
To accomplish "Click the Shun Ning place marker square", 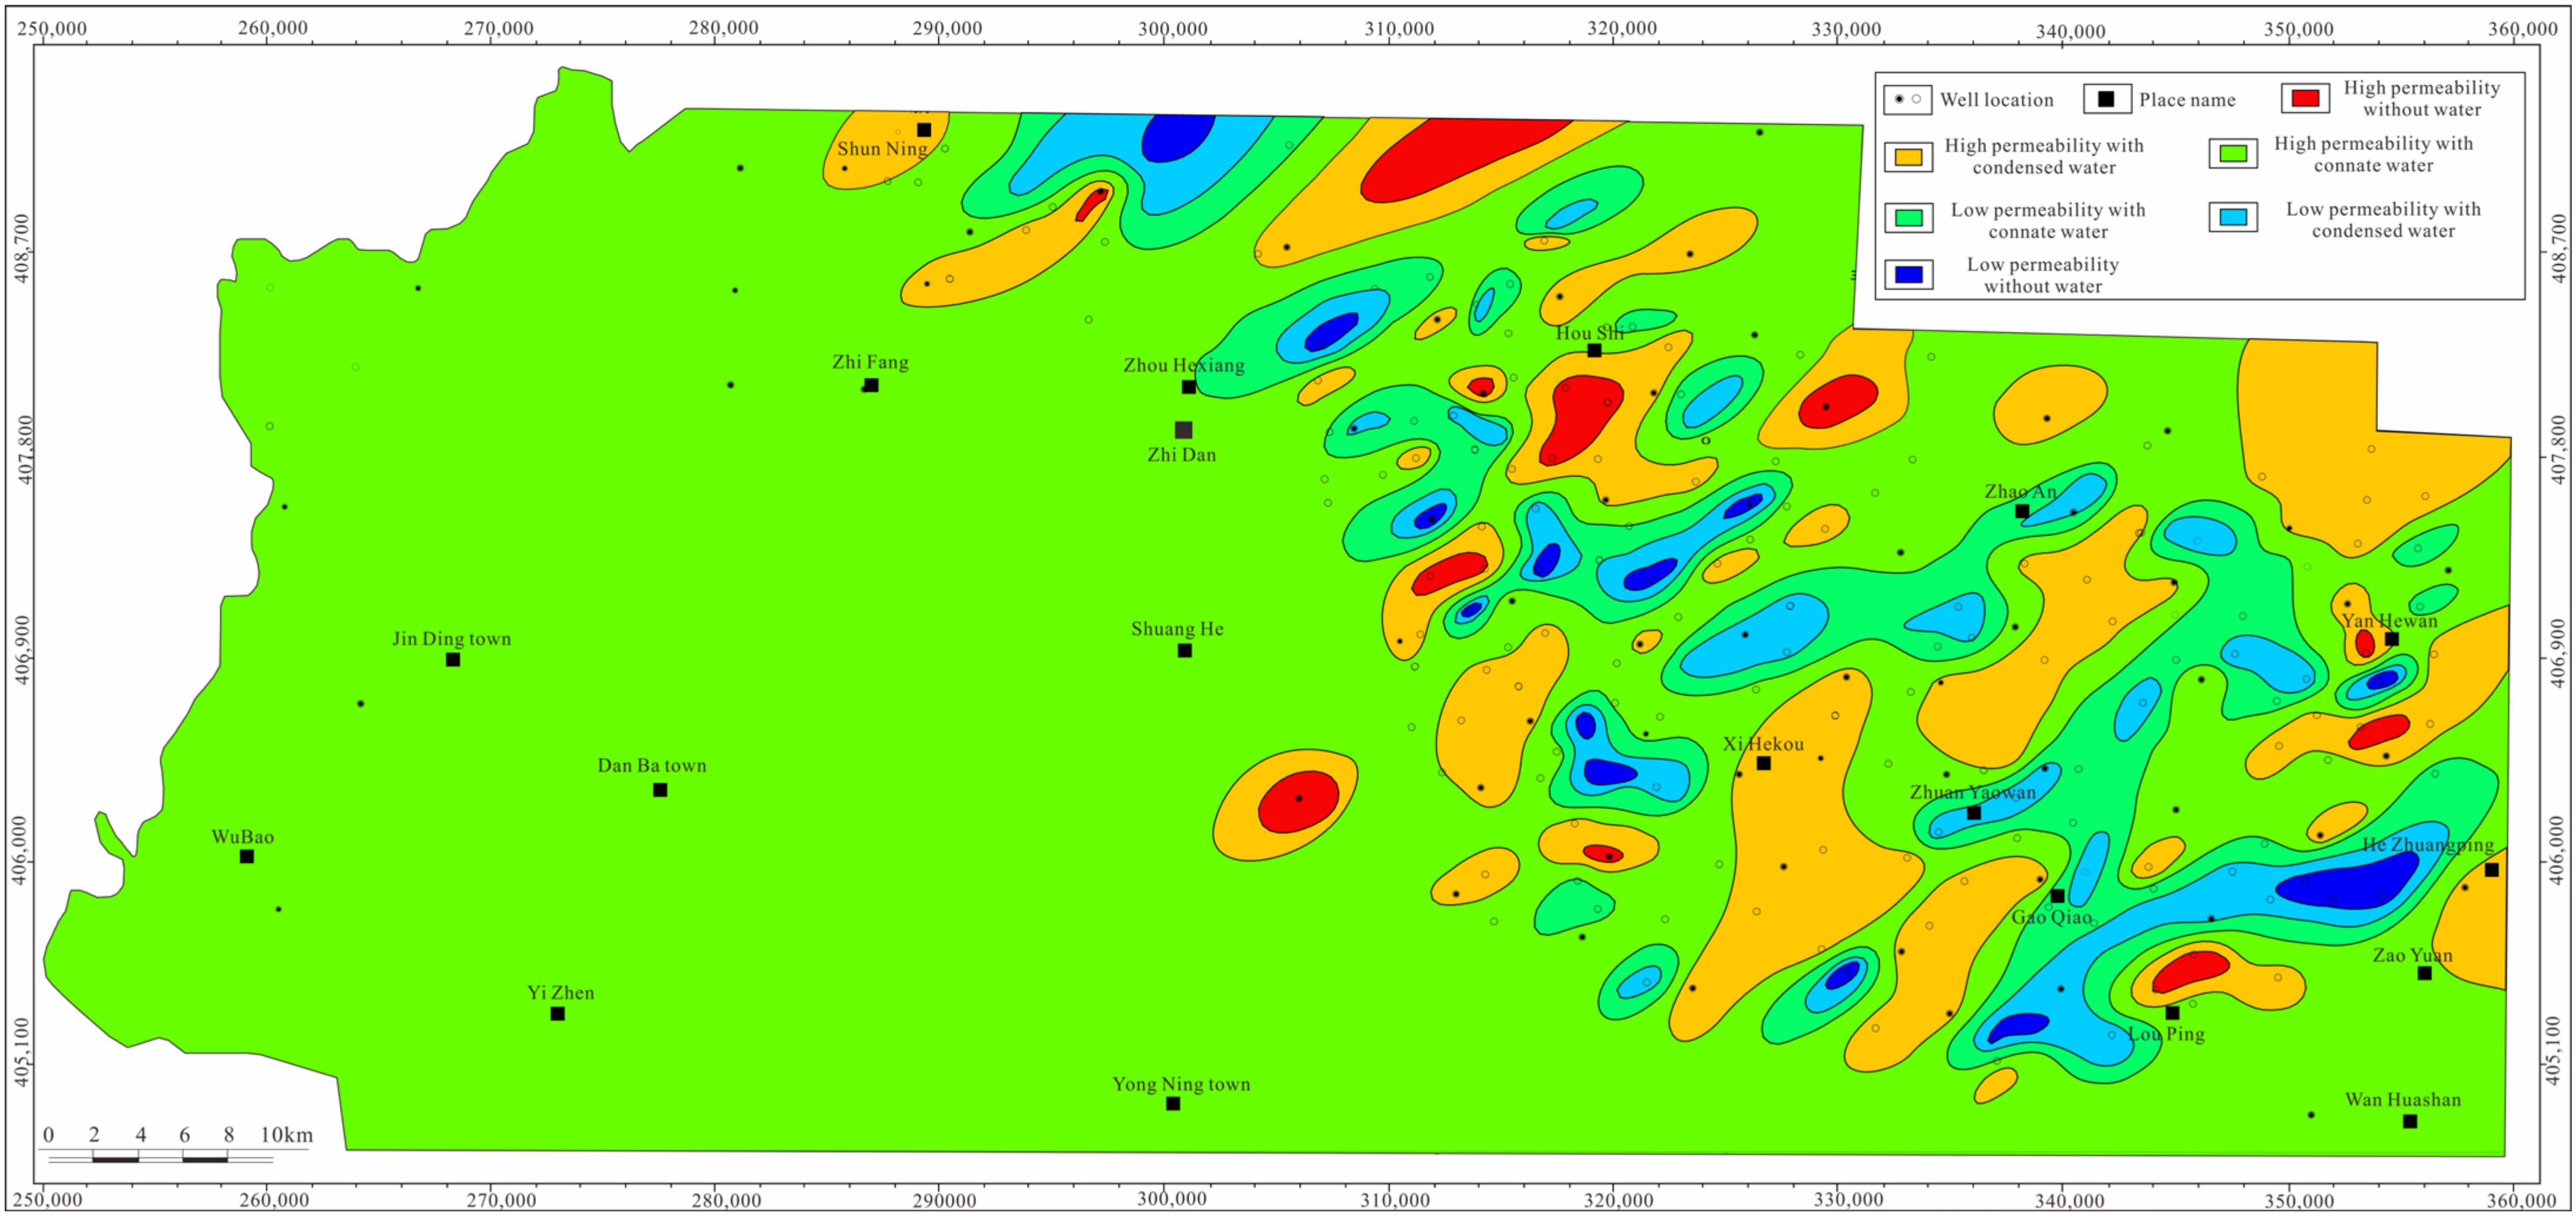I will [924, 130].
